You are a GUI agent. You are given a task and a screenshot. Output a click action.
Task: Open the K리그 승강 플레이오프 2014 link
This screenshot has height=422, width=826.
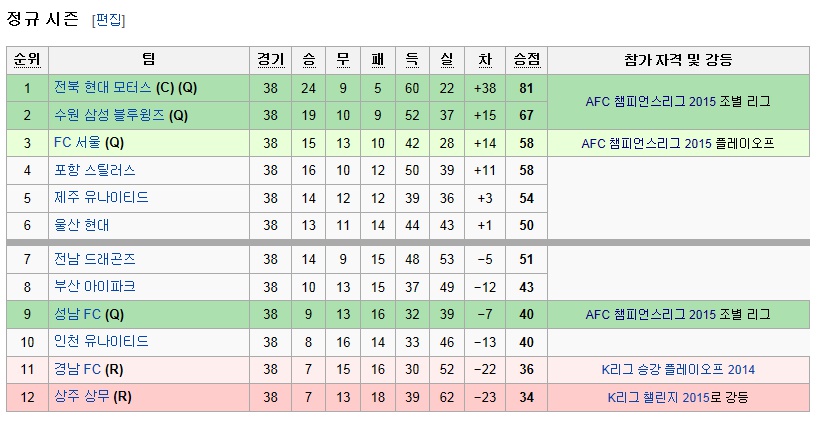[x=678, y=369]
